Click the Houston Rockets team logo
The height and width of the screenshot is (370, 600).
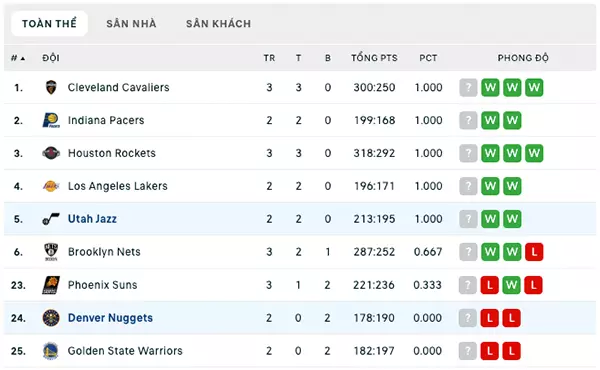tap(51, 153)
